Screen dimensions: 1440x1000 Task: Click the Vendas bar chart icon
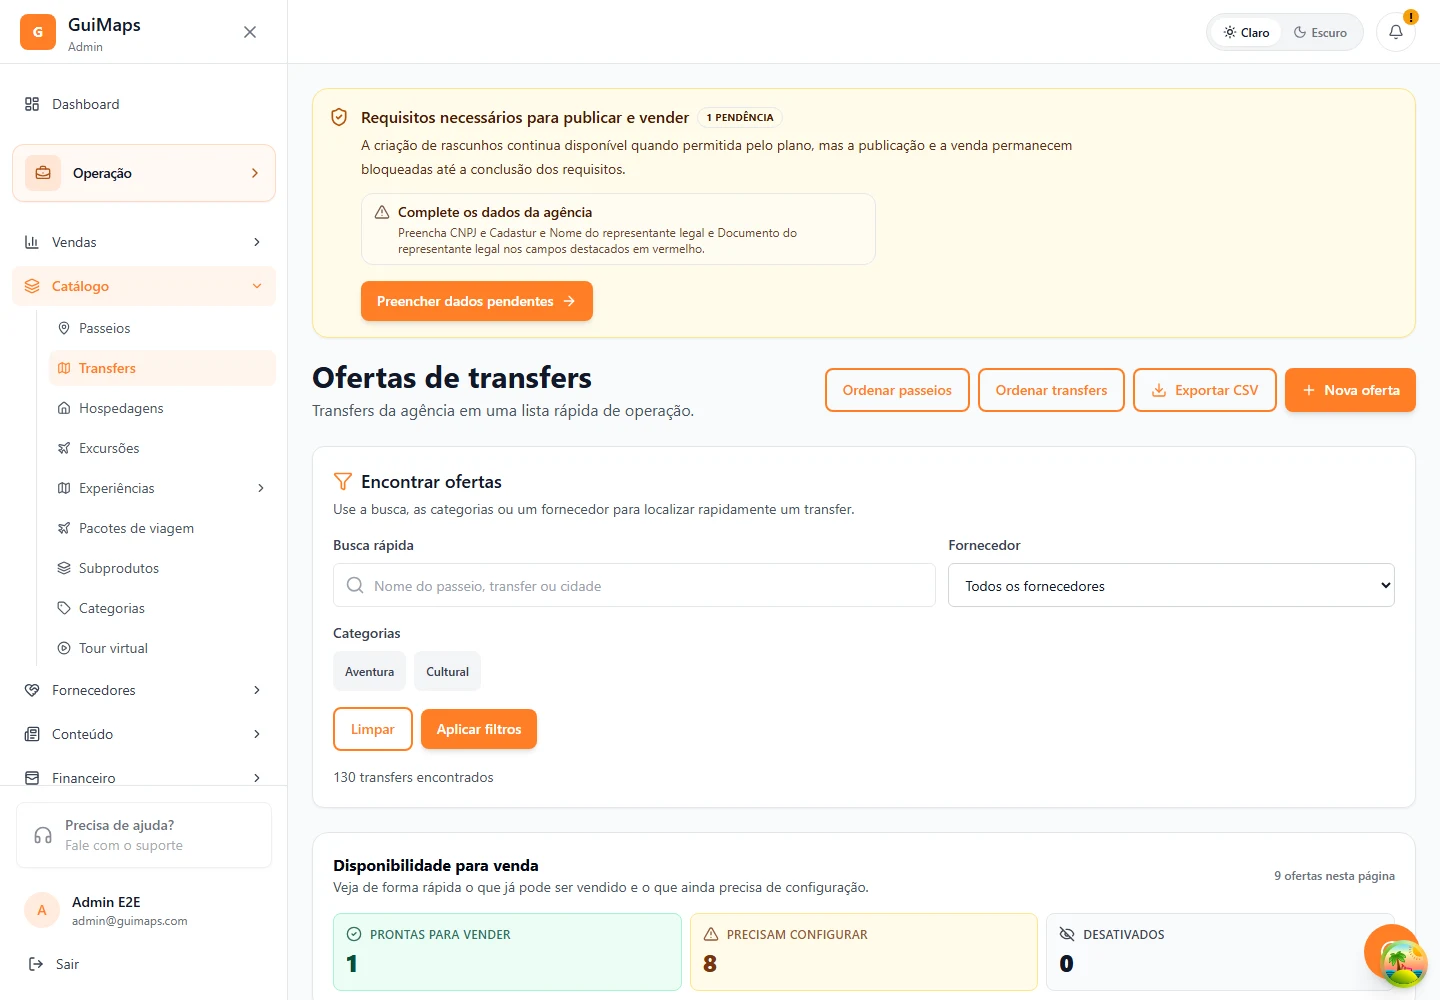pyautogui.click(x=32, y=242)
